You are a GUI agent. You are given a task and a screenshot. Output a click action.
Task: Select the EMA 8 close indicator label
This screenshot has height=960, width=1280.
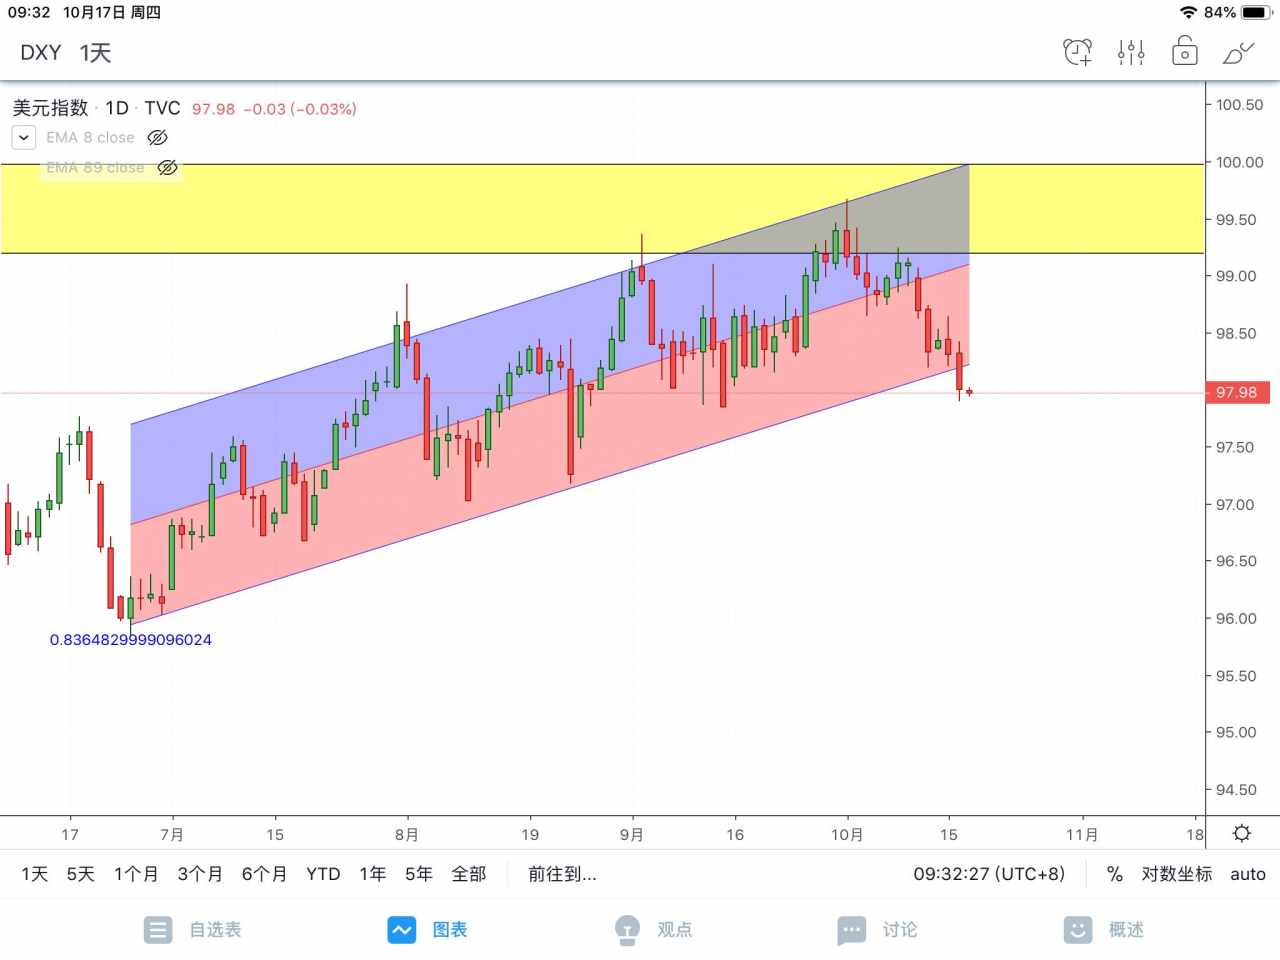click(x=90, y=138)
